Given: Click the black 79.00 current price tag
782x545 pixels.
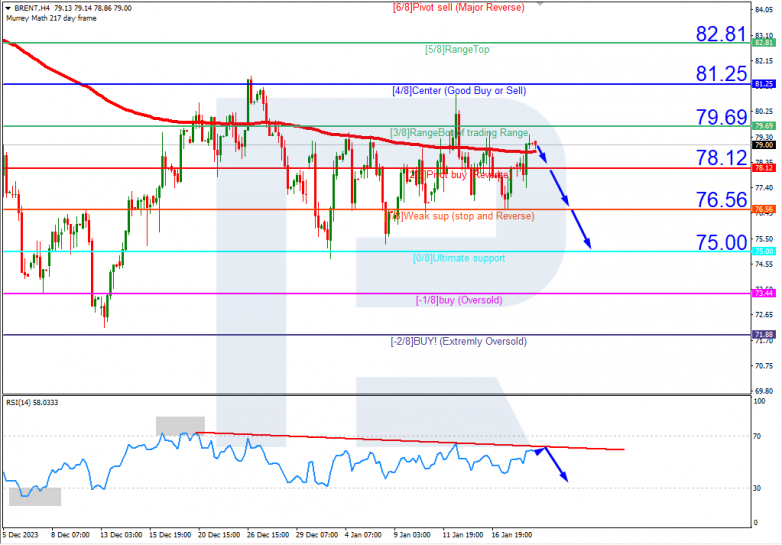Looking at the screenshot, I should [x=764, y=145].
